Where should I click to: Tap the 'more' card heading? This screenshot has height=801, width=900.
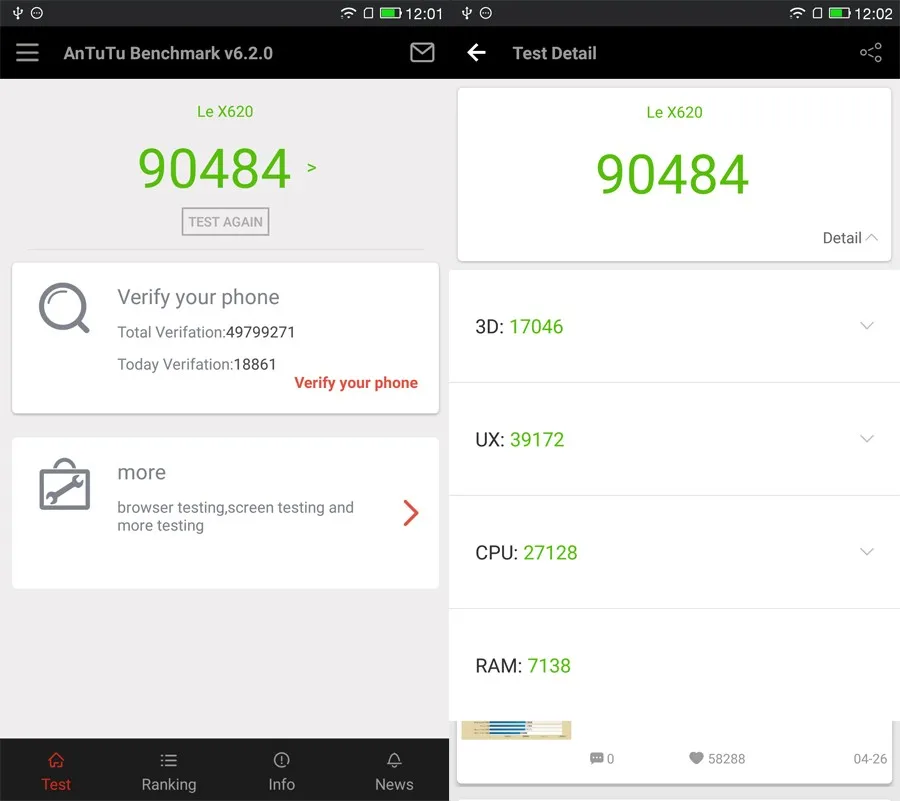142,472
